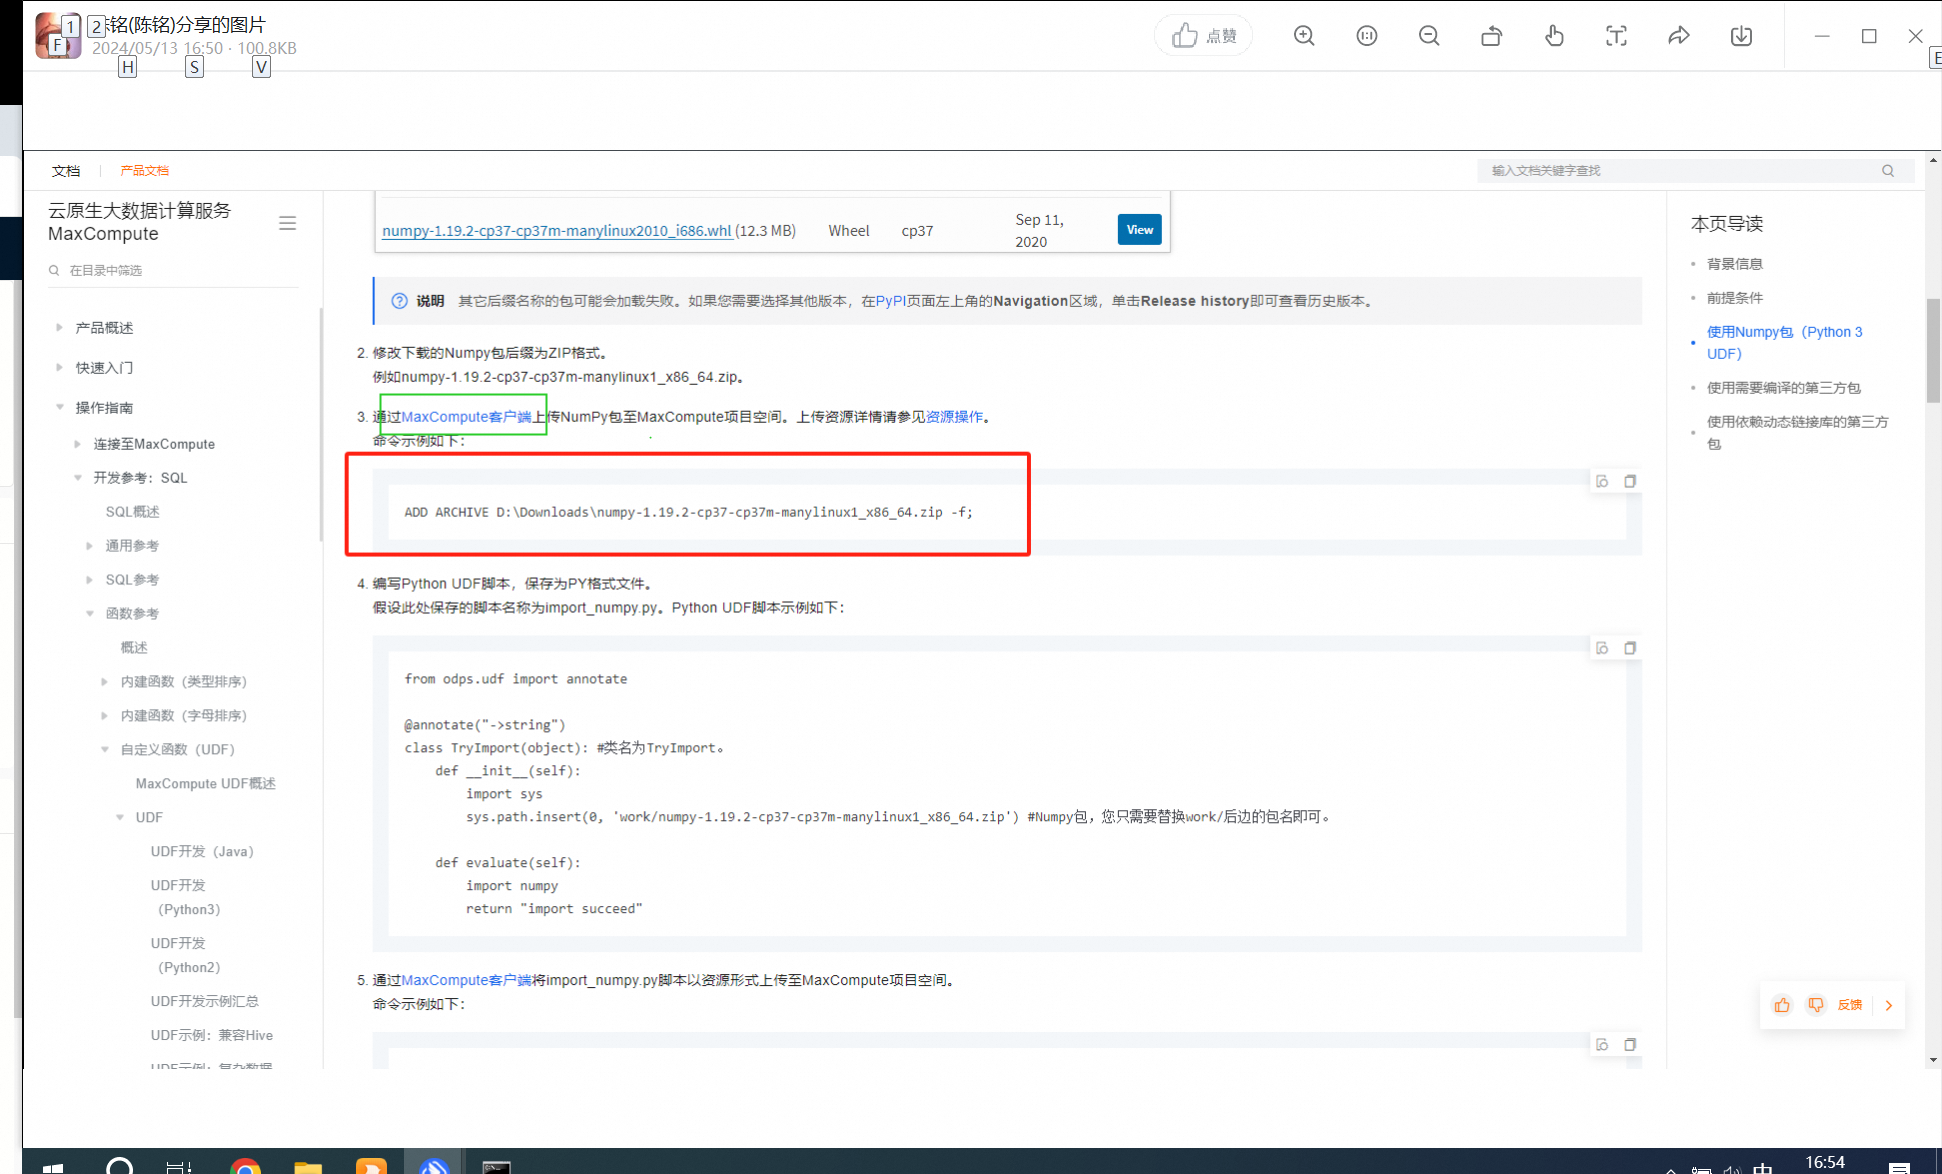The image size is (1942, 1174).
Task: Expand the 通用参考 tree node
Action: [89, 545]
